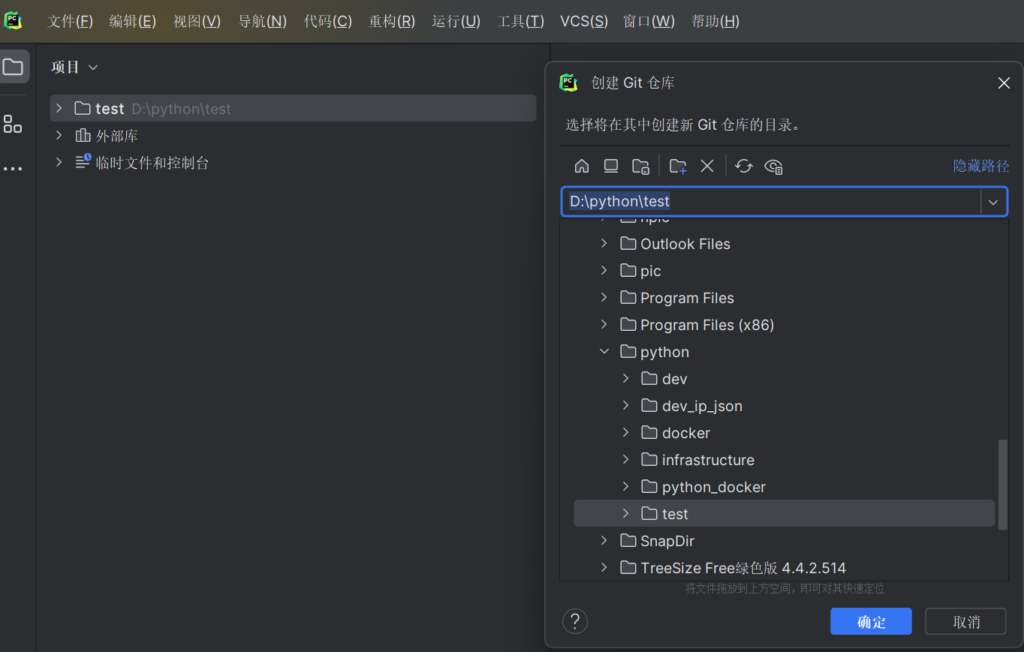Open the Project tool window icon
Viewport: 1024px width, 652px height.
click(x=13, y=67)
